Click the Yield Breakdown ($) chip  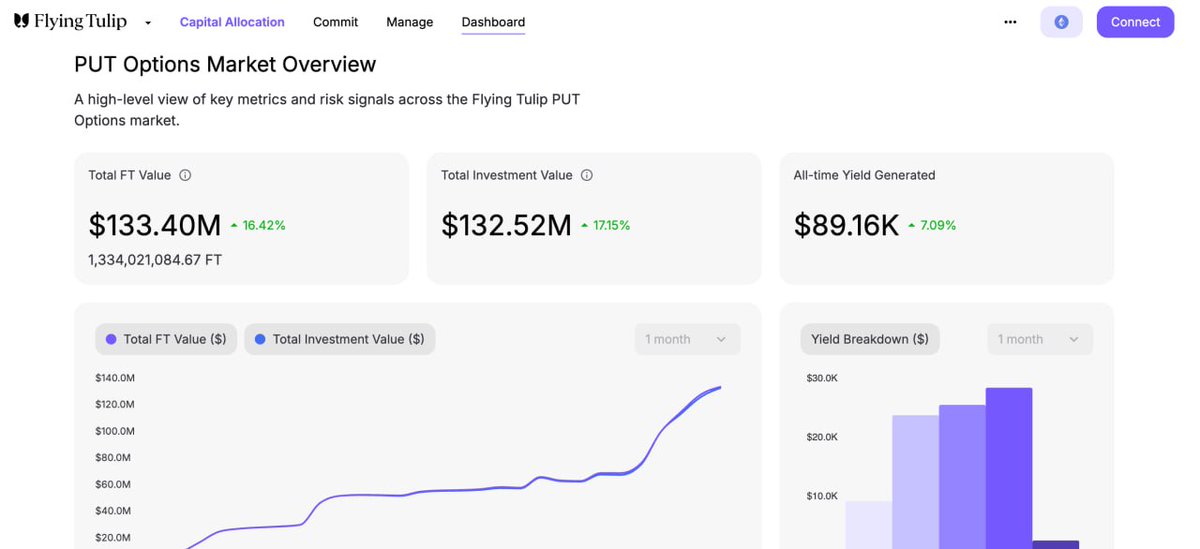coord(870,339)
